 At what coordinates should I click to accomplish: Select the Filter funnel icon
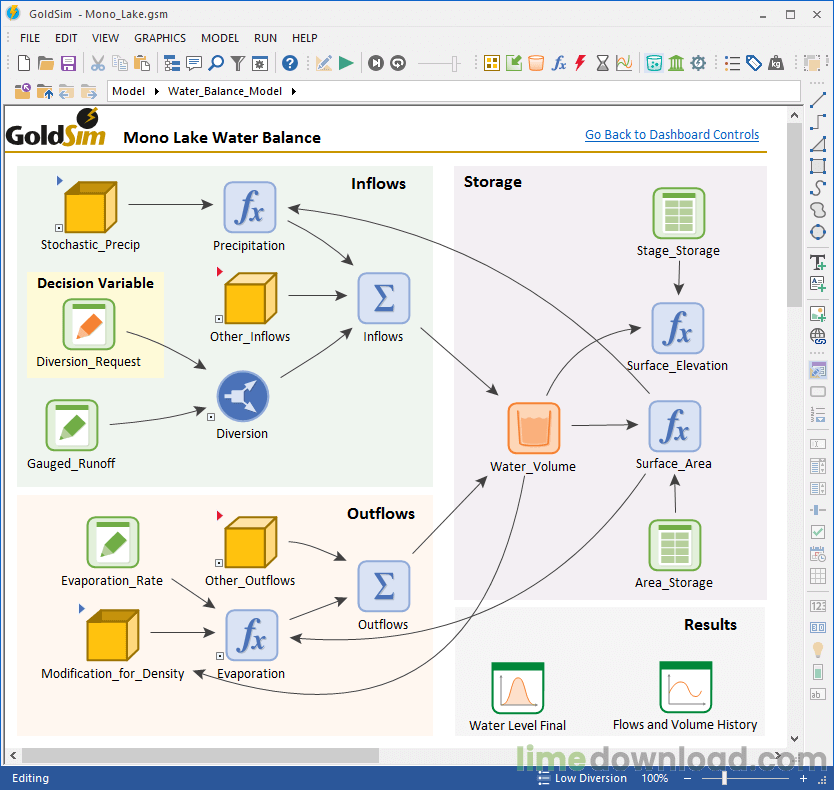pyautogui.click(x=238, y=63)
